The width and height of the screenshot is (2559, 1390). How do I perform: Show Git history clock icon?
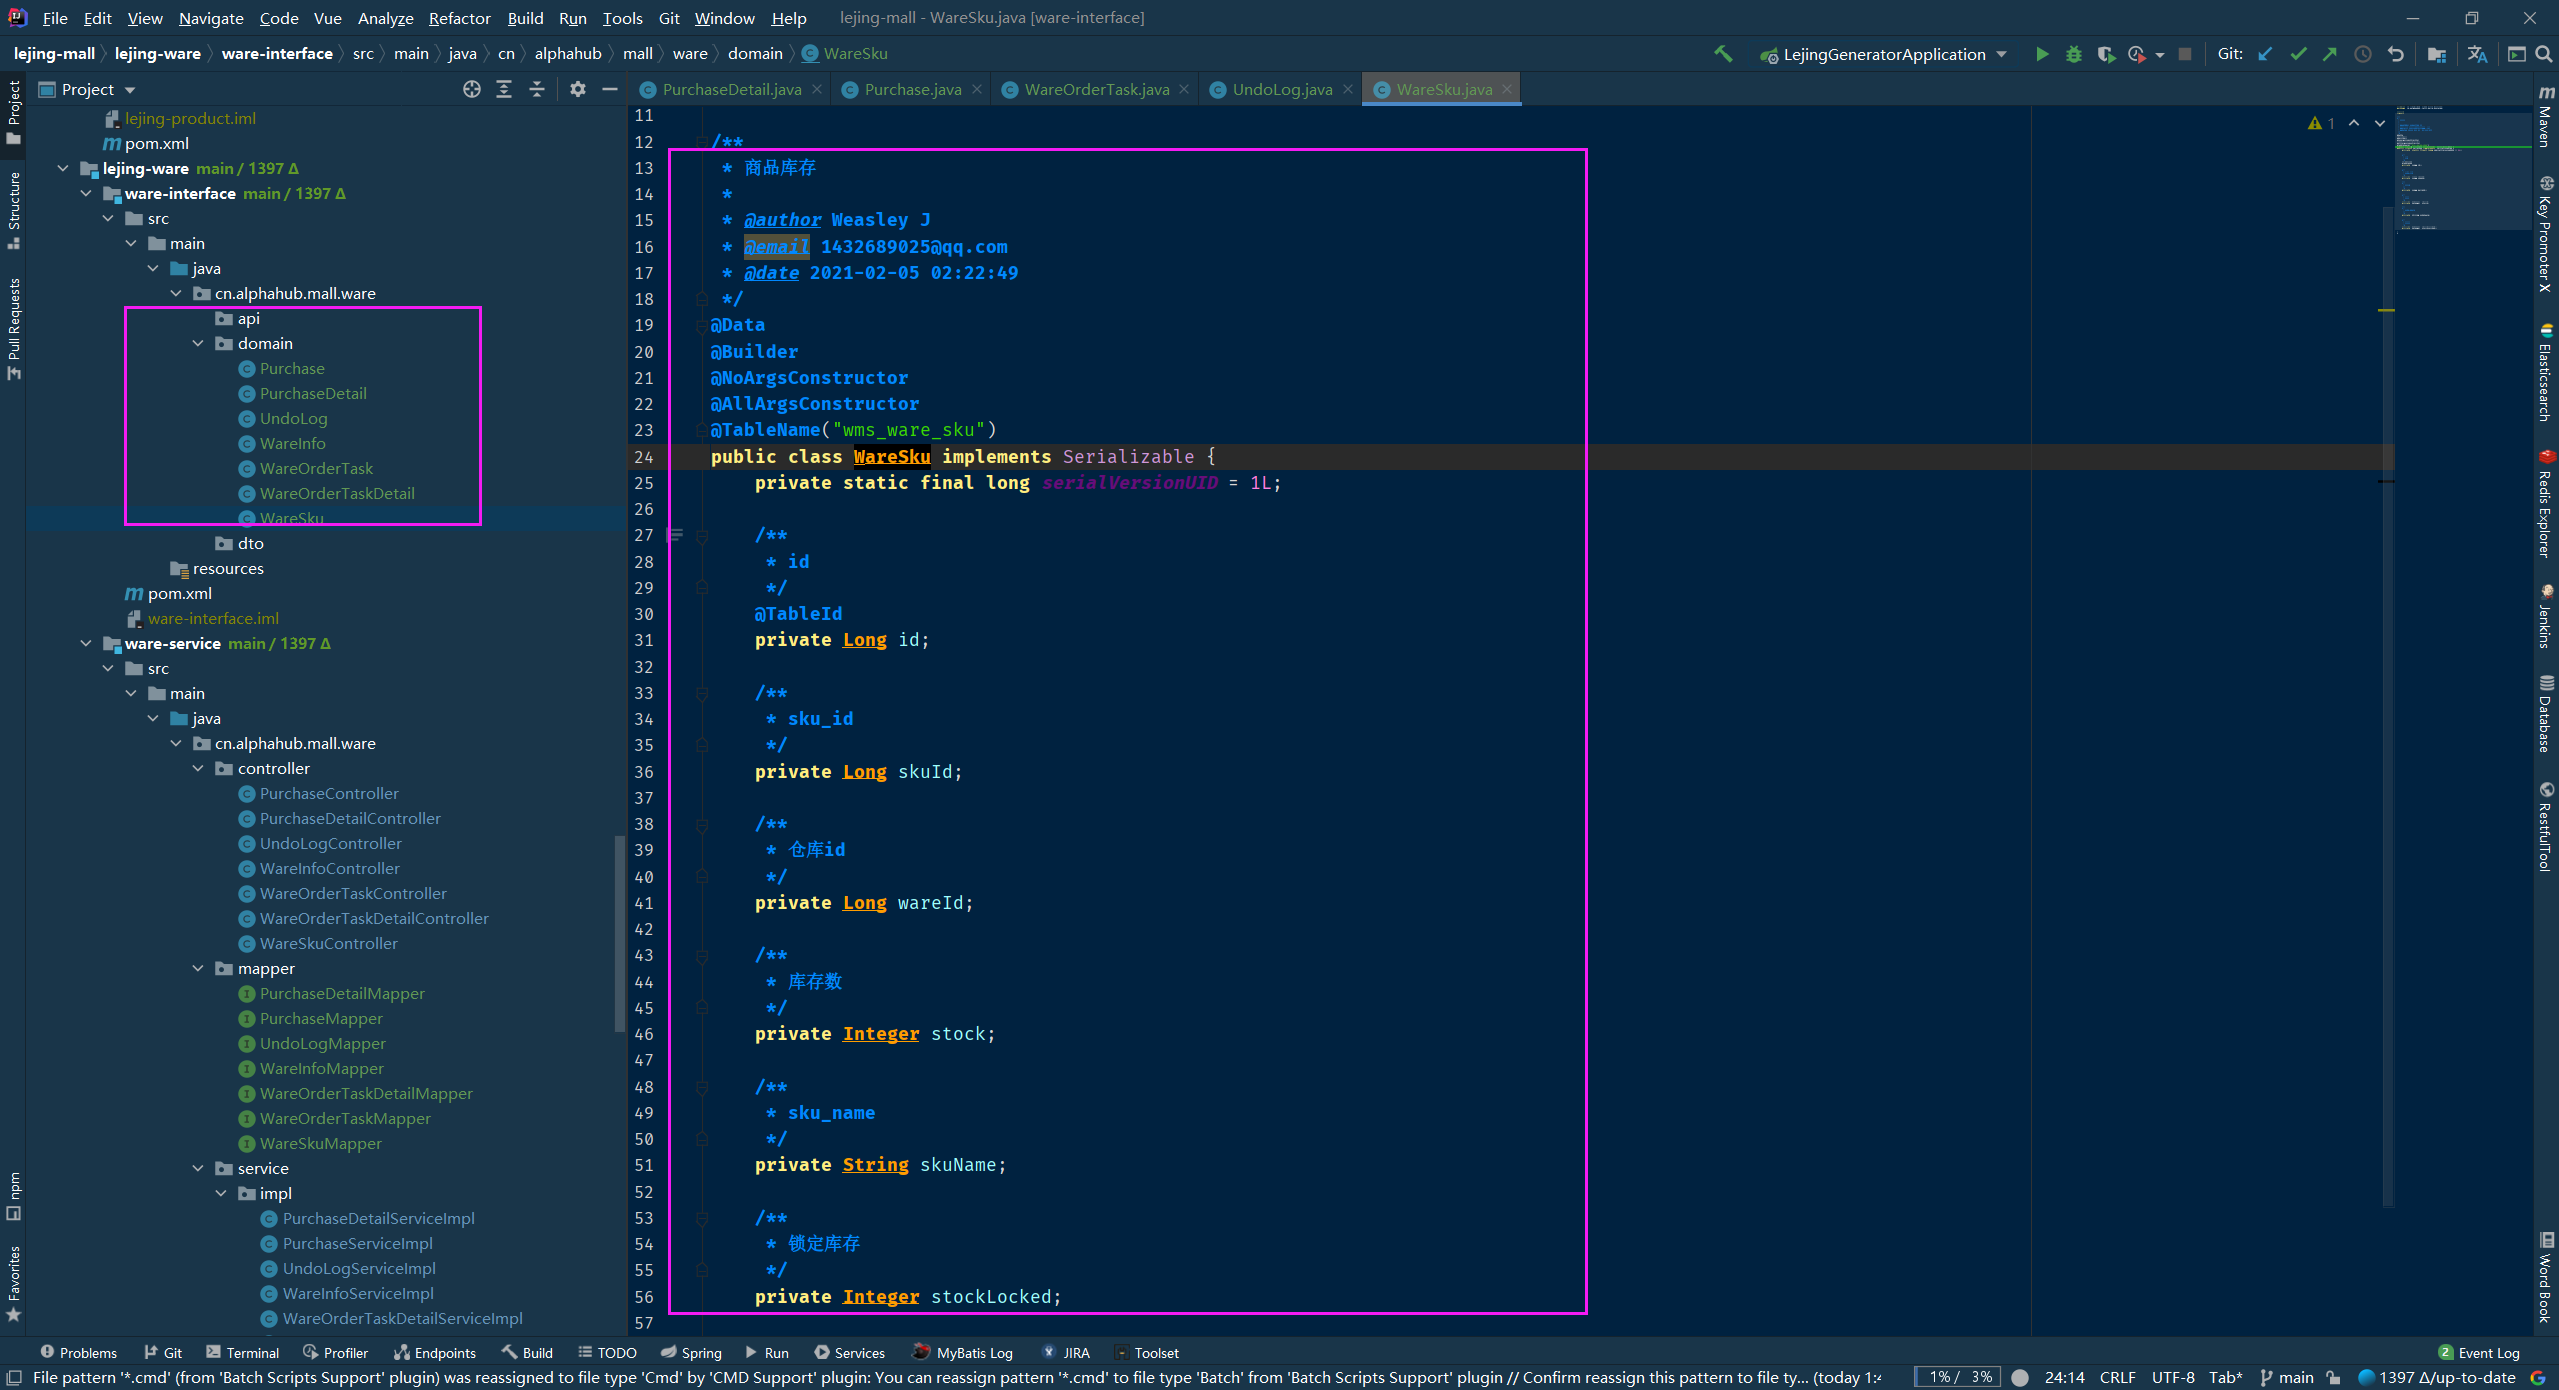pyautogui.click(x=2363, y=54)
